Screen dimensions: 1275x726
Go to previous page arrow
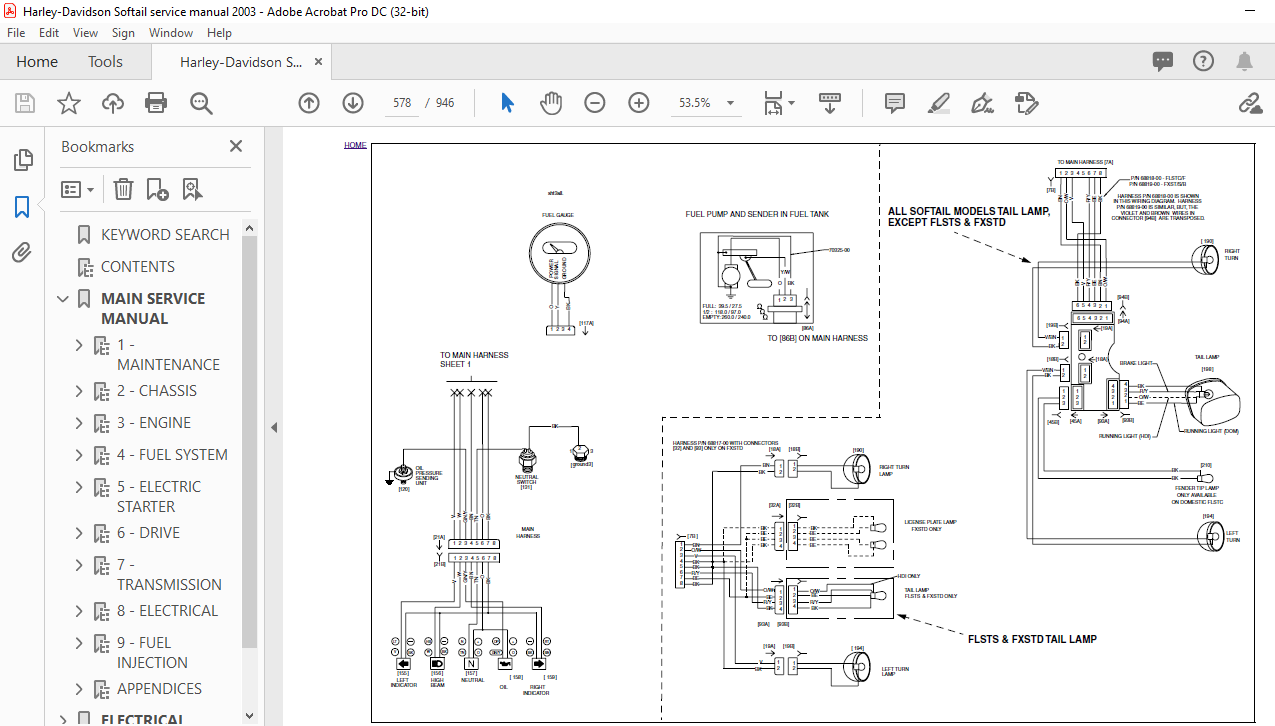[x=309, y=103]
